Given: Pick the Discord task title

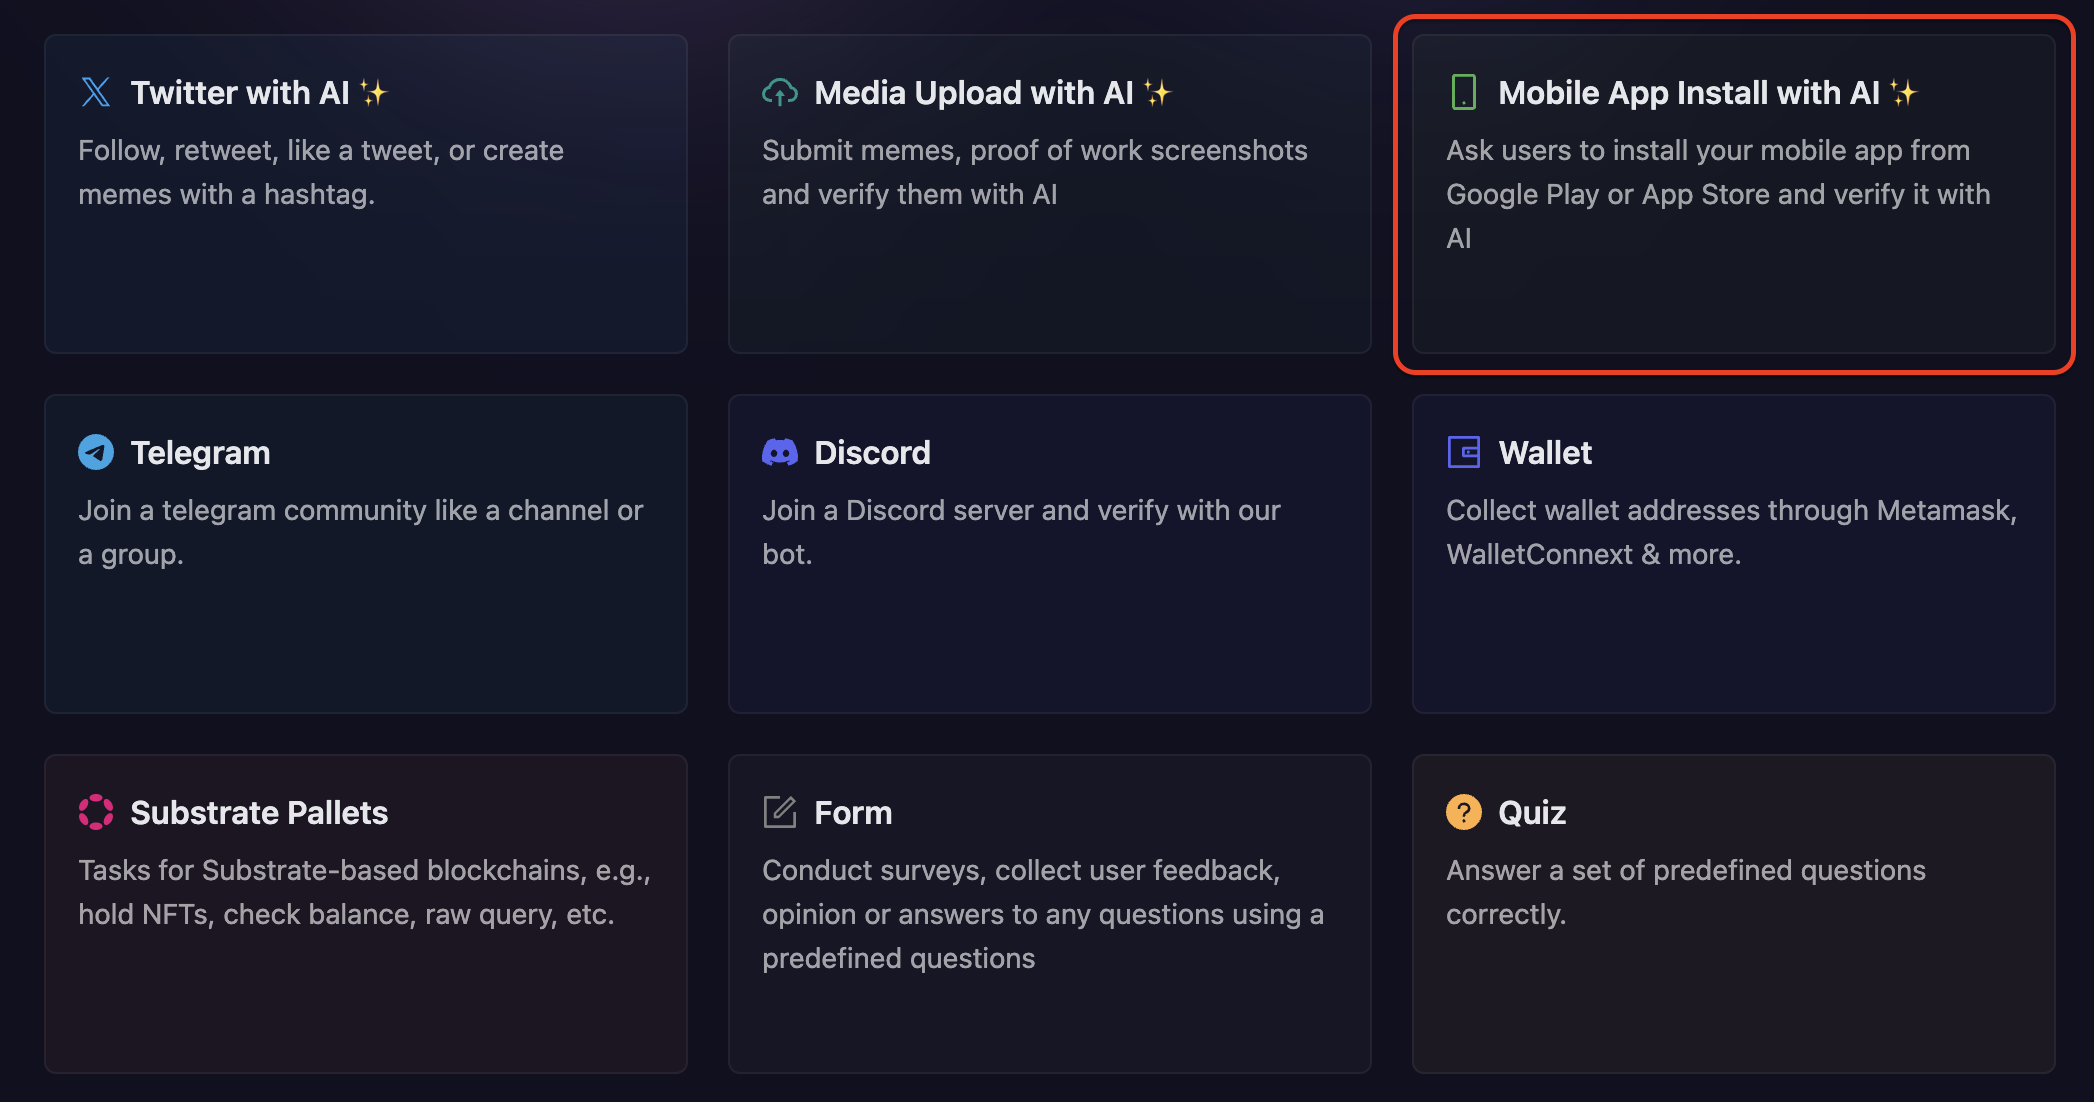Looking at the screenshot, I should click(x=872, y=453).
